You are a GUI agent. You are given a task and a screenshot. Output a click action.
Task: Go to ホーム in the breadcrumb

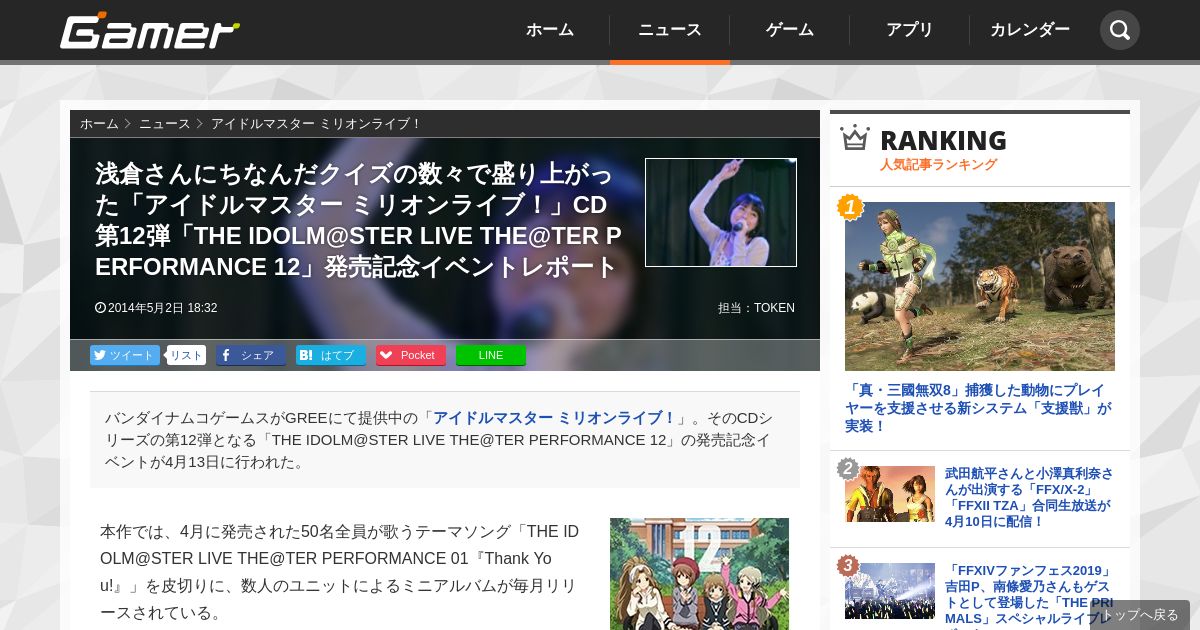[x=99, y=124]
